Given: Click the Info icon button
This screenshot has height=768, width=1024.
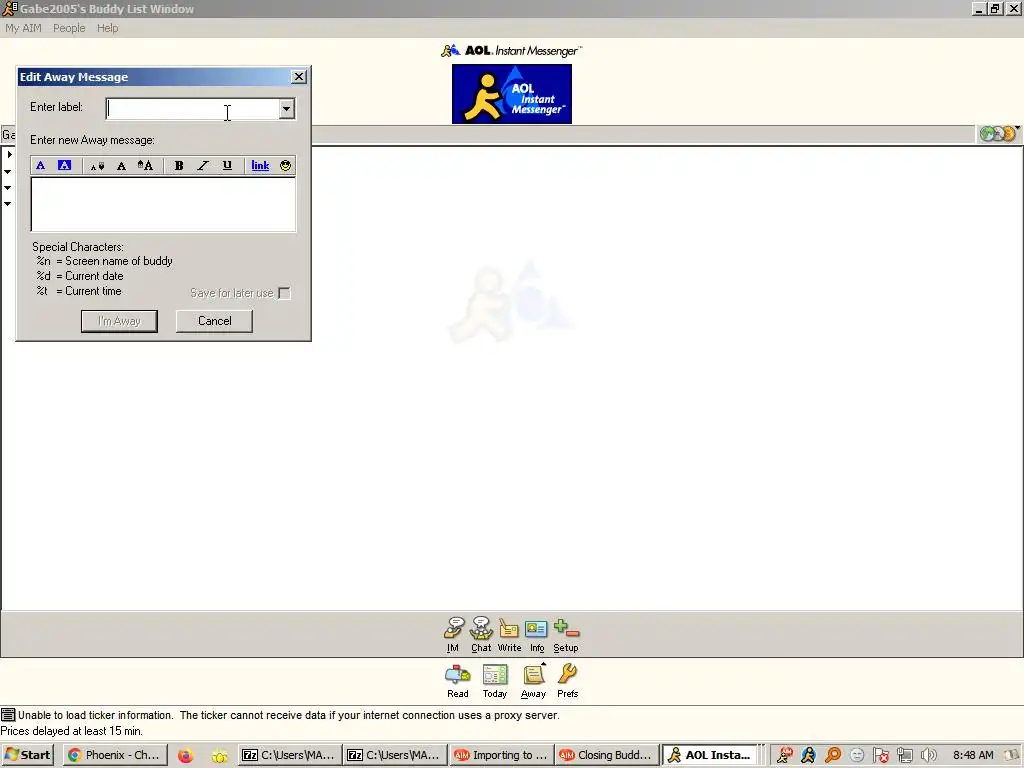Looking at the screenshot, I should 537,635.
